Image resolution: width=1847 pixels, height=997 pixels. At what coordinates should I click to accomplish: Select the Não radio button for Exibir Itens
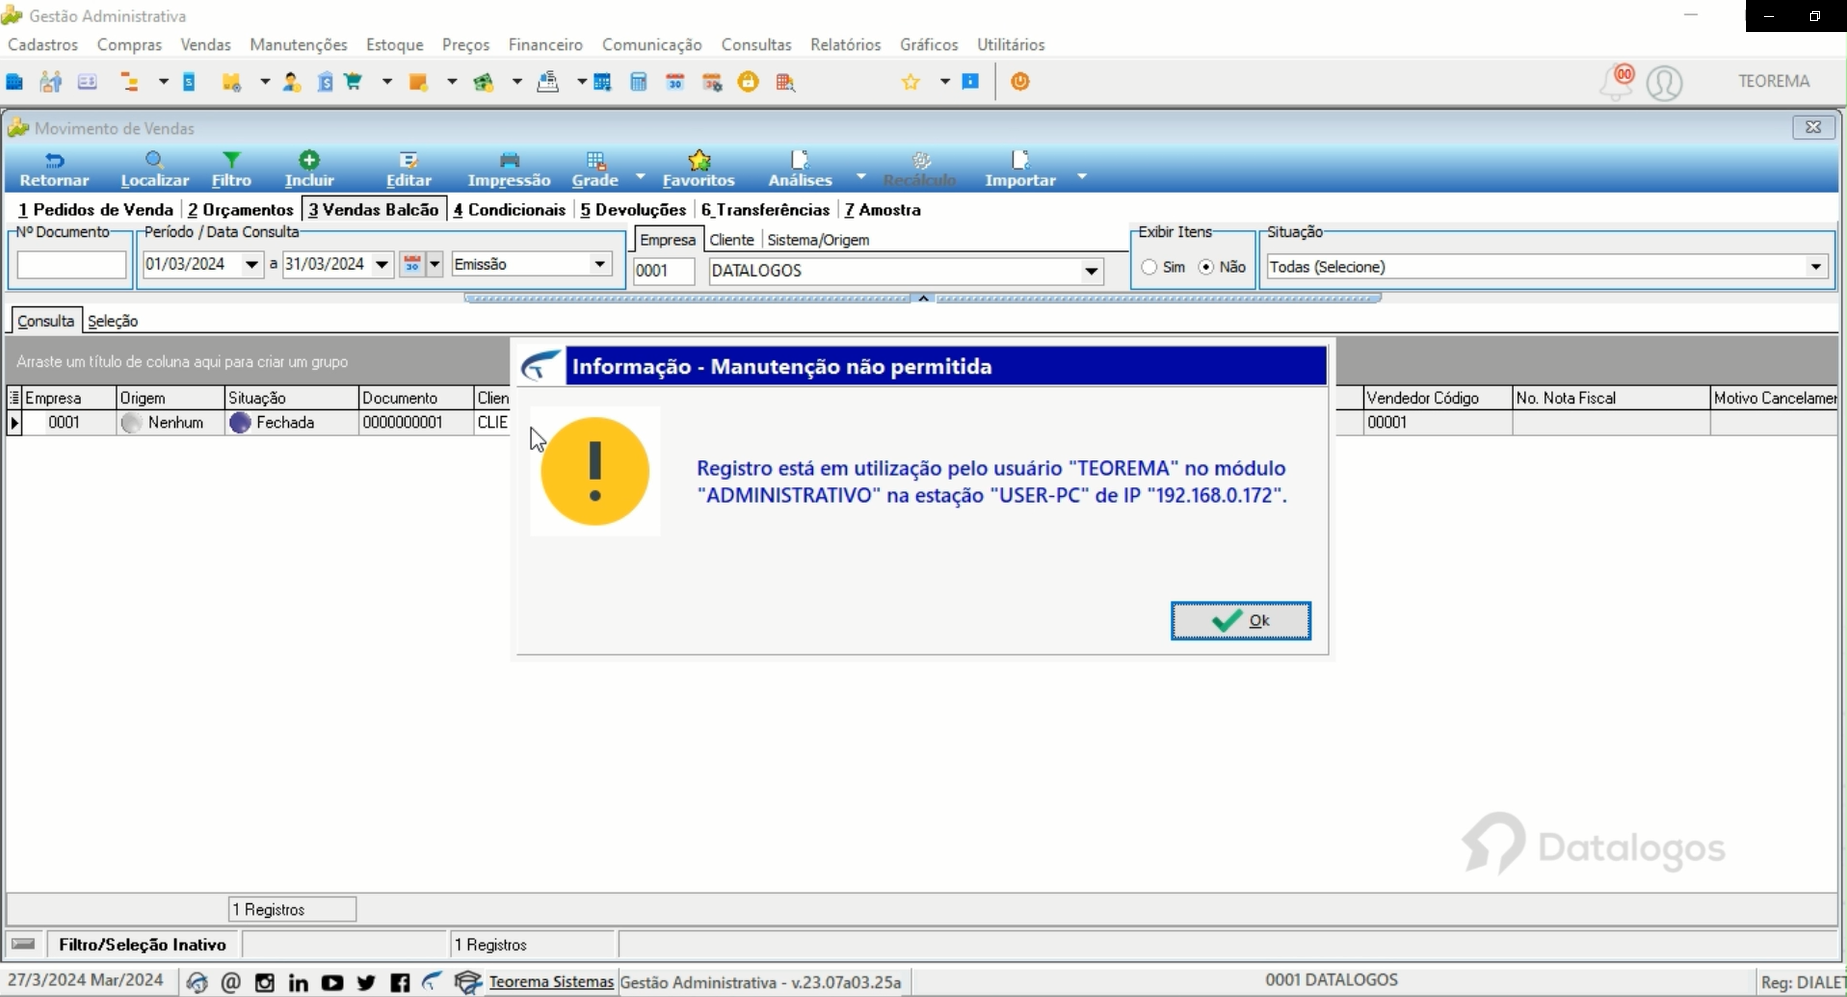coord(1206,267)
